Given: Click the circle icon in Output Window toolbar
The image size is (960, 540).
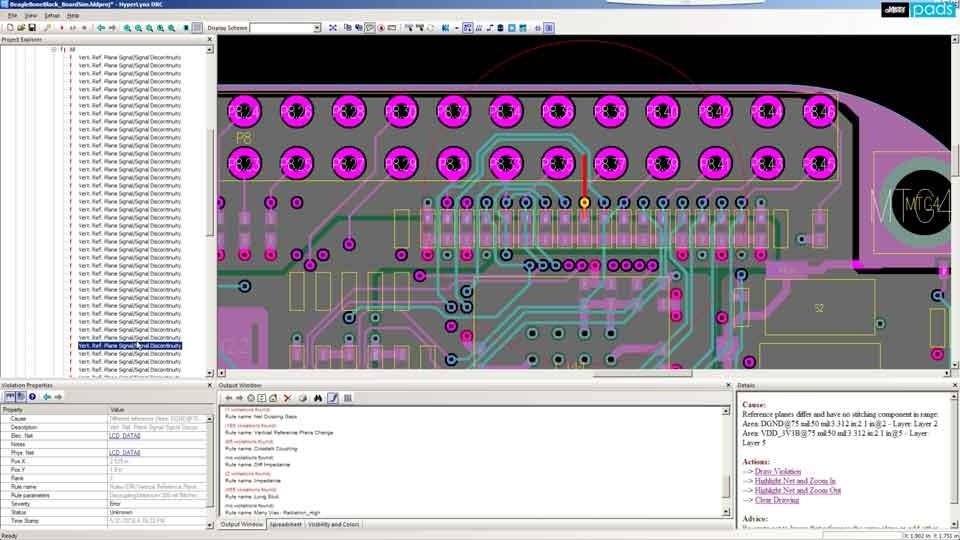Looking at the screenshot, I should tap(250, 398).
